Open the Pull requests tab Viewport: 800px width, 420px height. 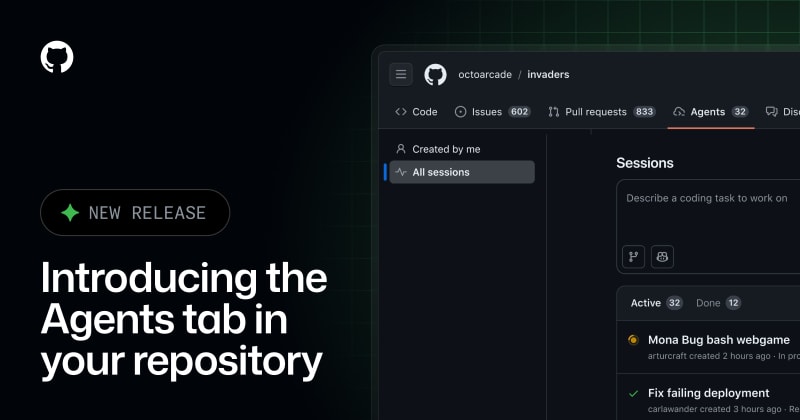(602, 112)
